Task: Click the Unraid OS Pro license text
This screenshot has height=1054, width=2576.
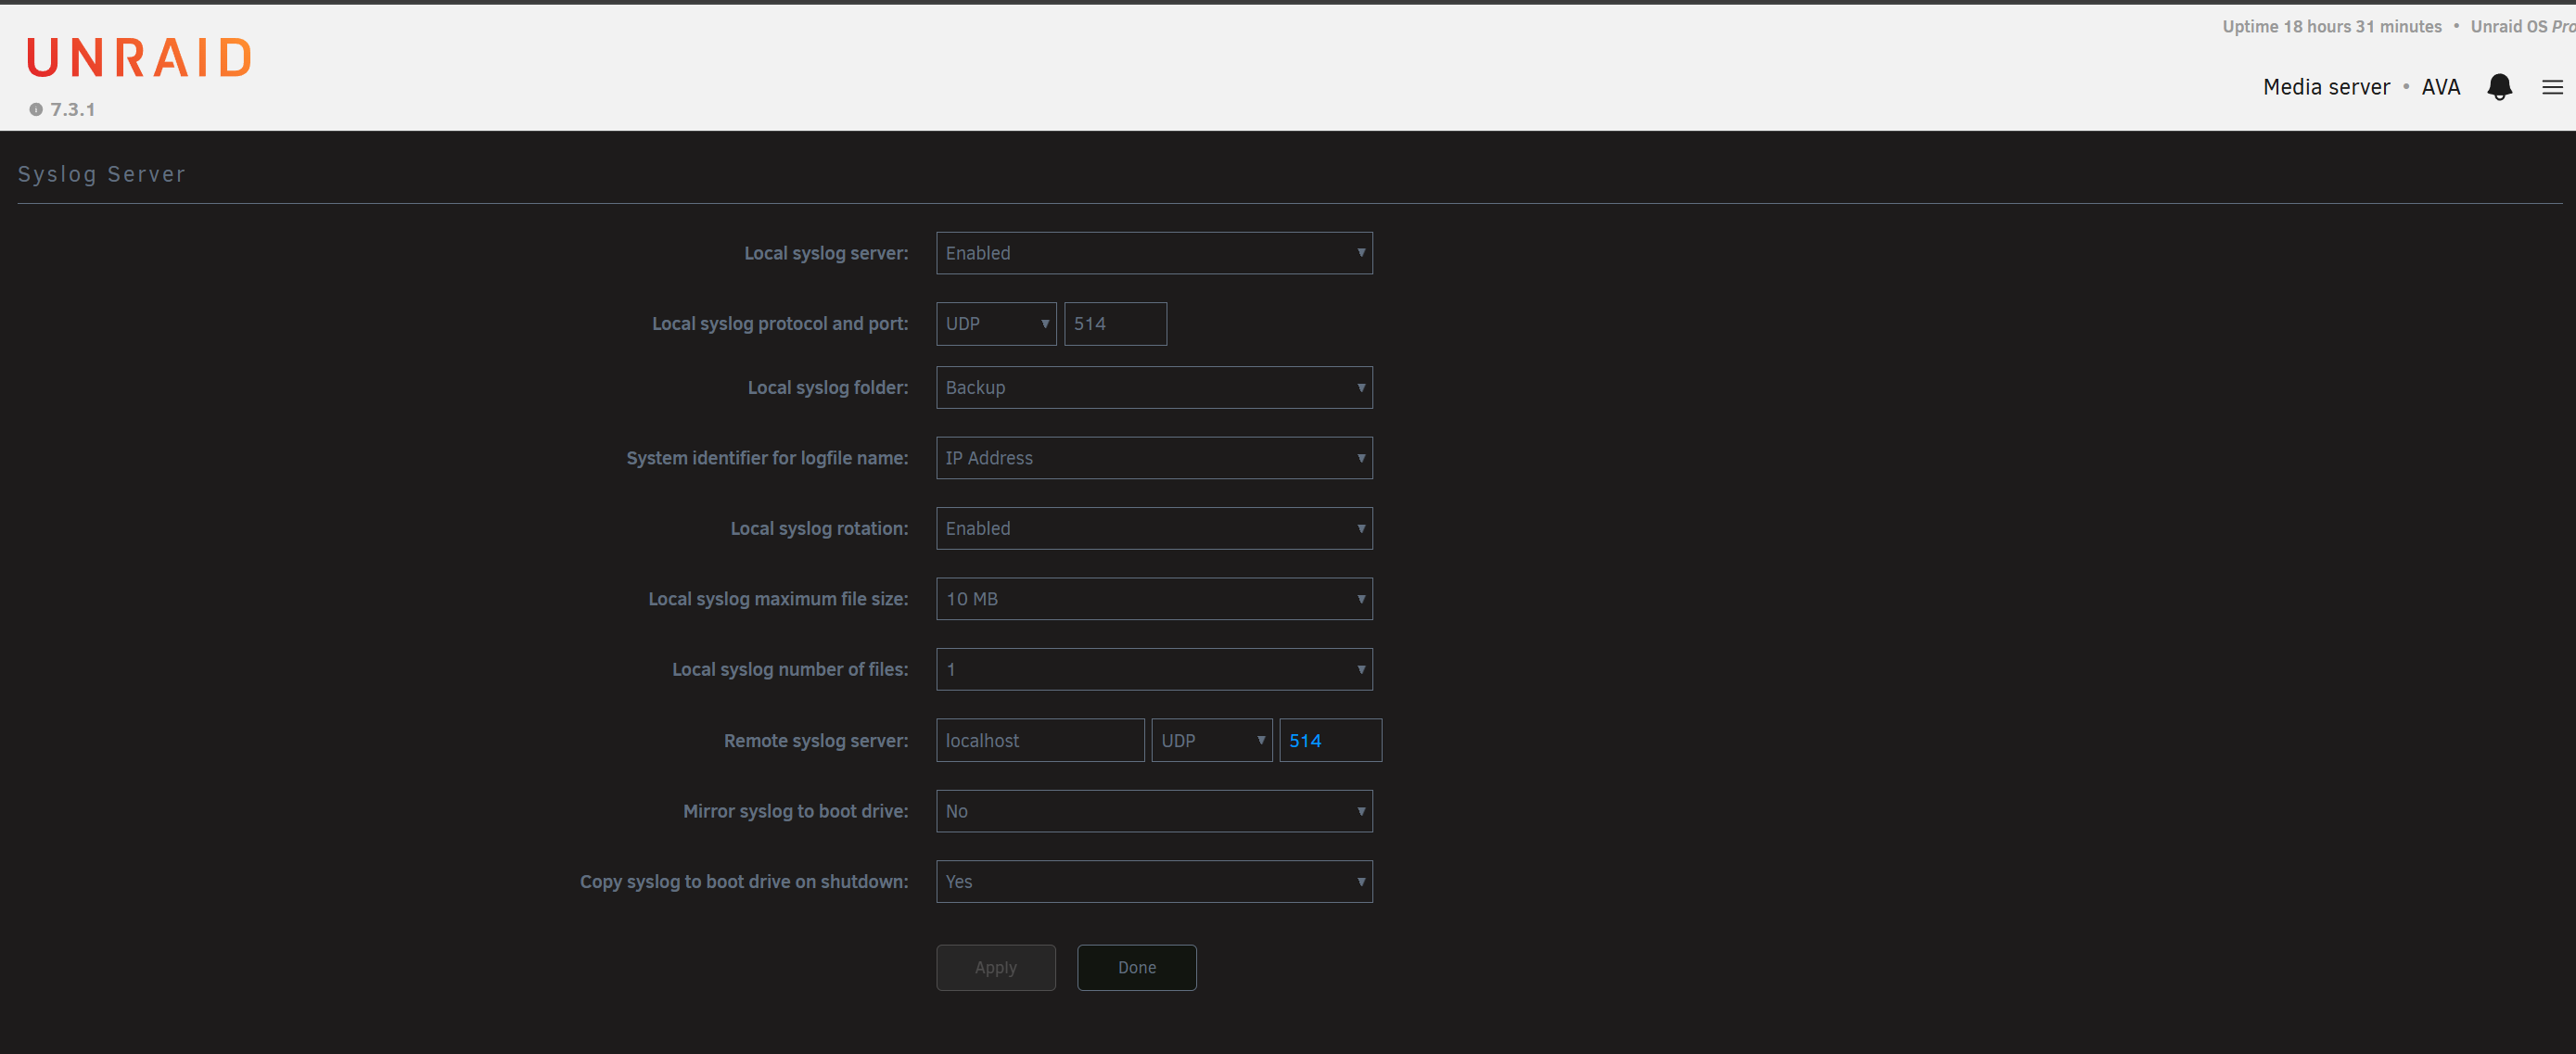Action: tap(2523, 26)
